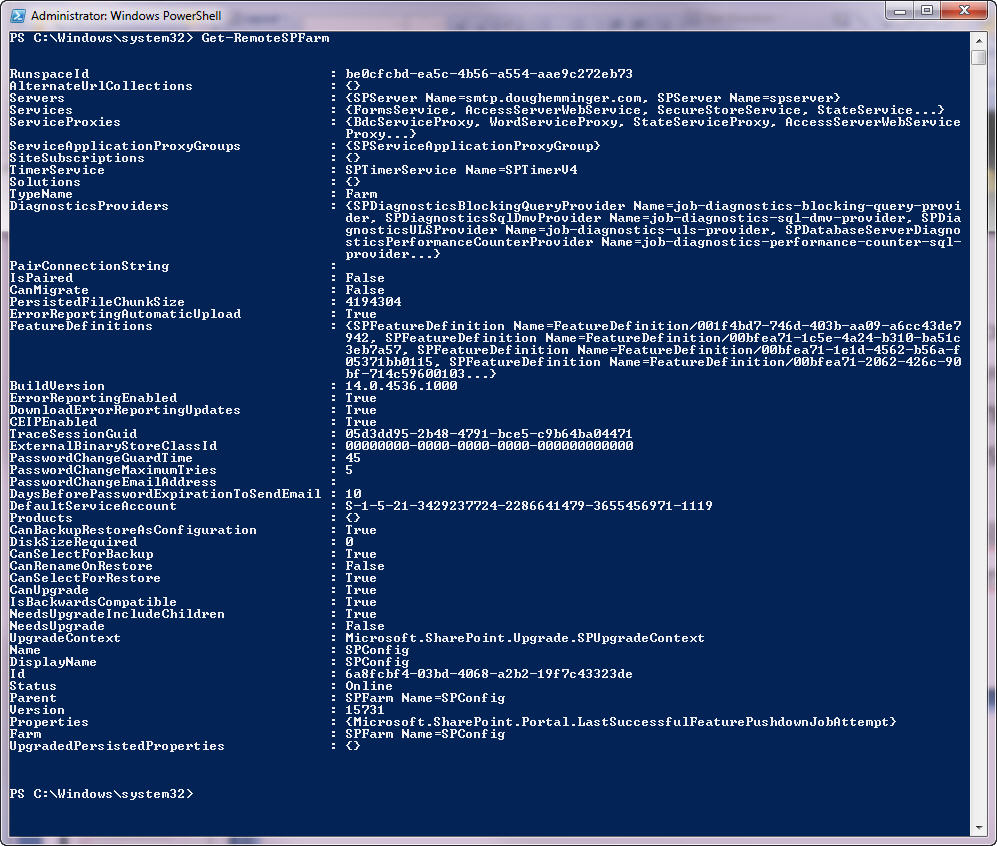
Task: Click the vertical scrollbar thumb
Action: click(x=979, y=57)
